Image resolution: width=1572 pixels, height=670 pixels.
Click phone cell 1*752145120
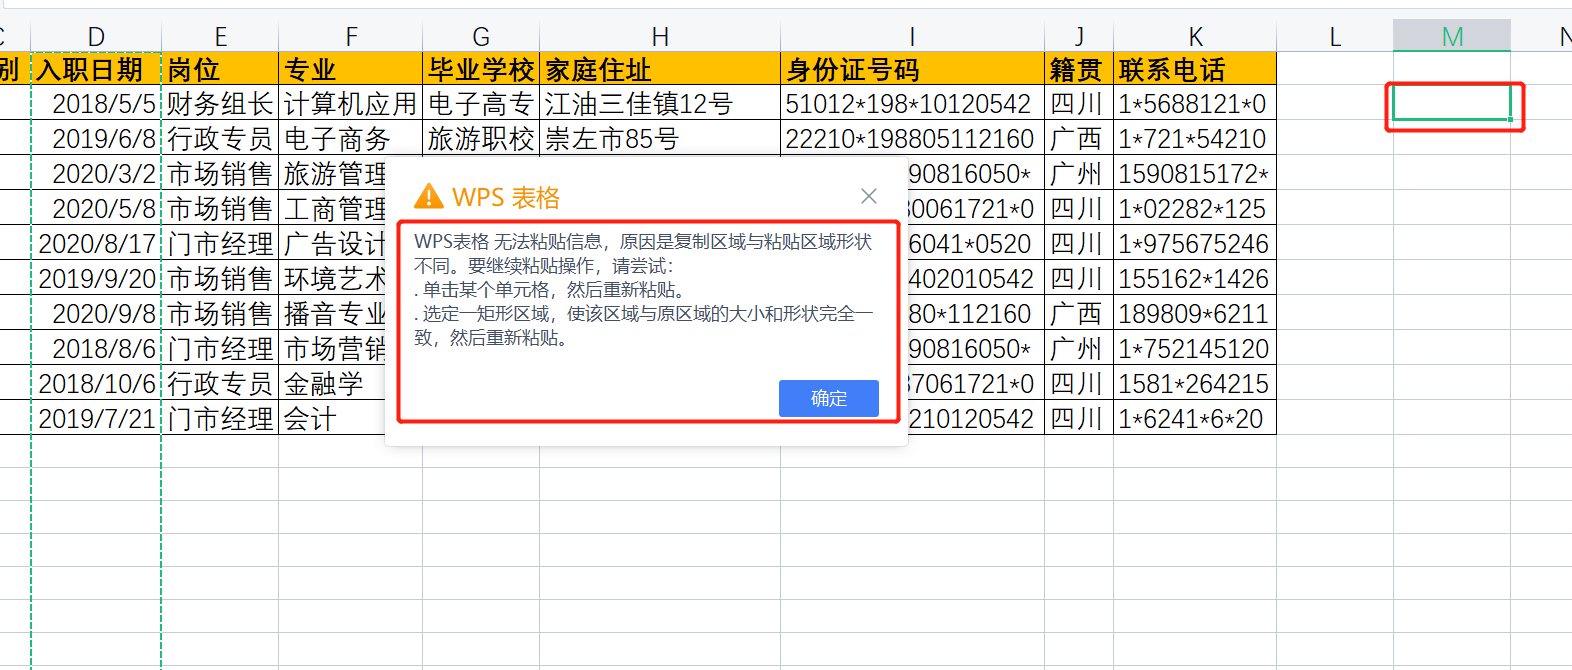(x=1195, y=348)
